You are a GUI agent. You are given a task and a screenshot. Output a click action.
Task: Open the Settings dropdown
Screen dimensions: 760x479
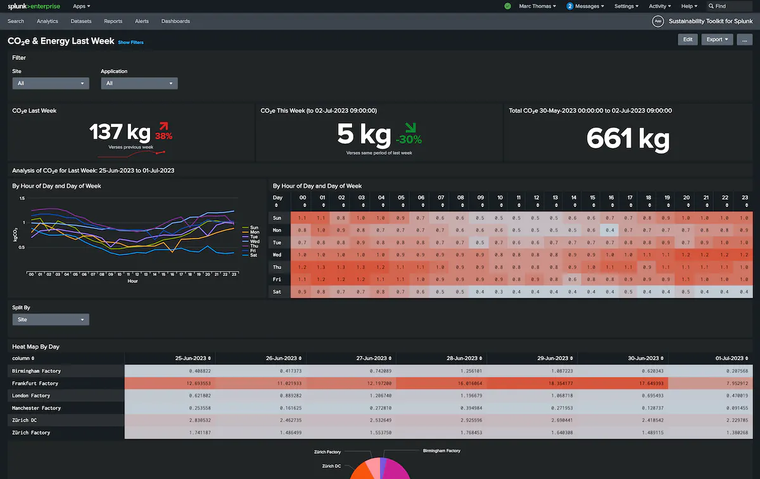pos(626,6)
